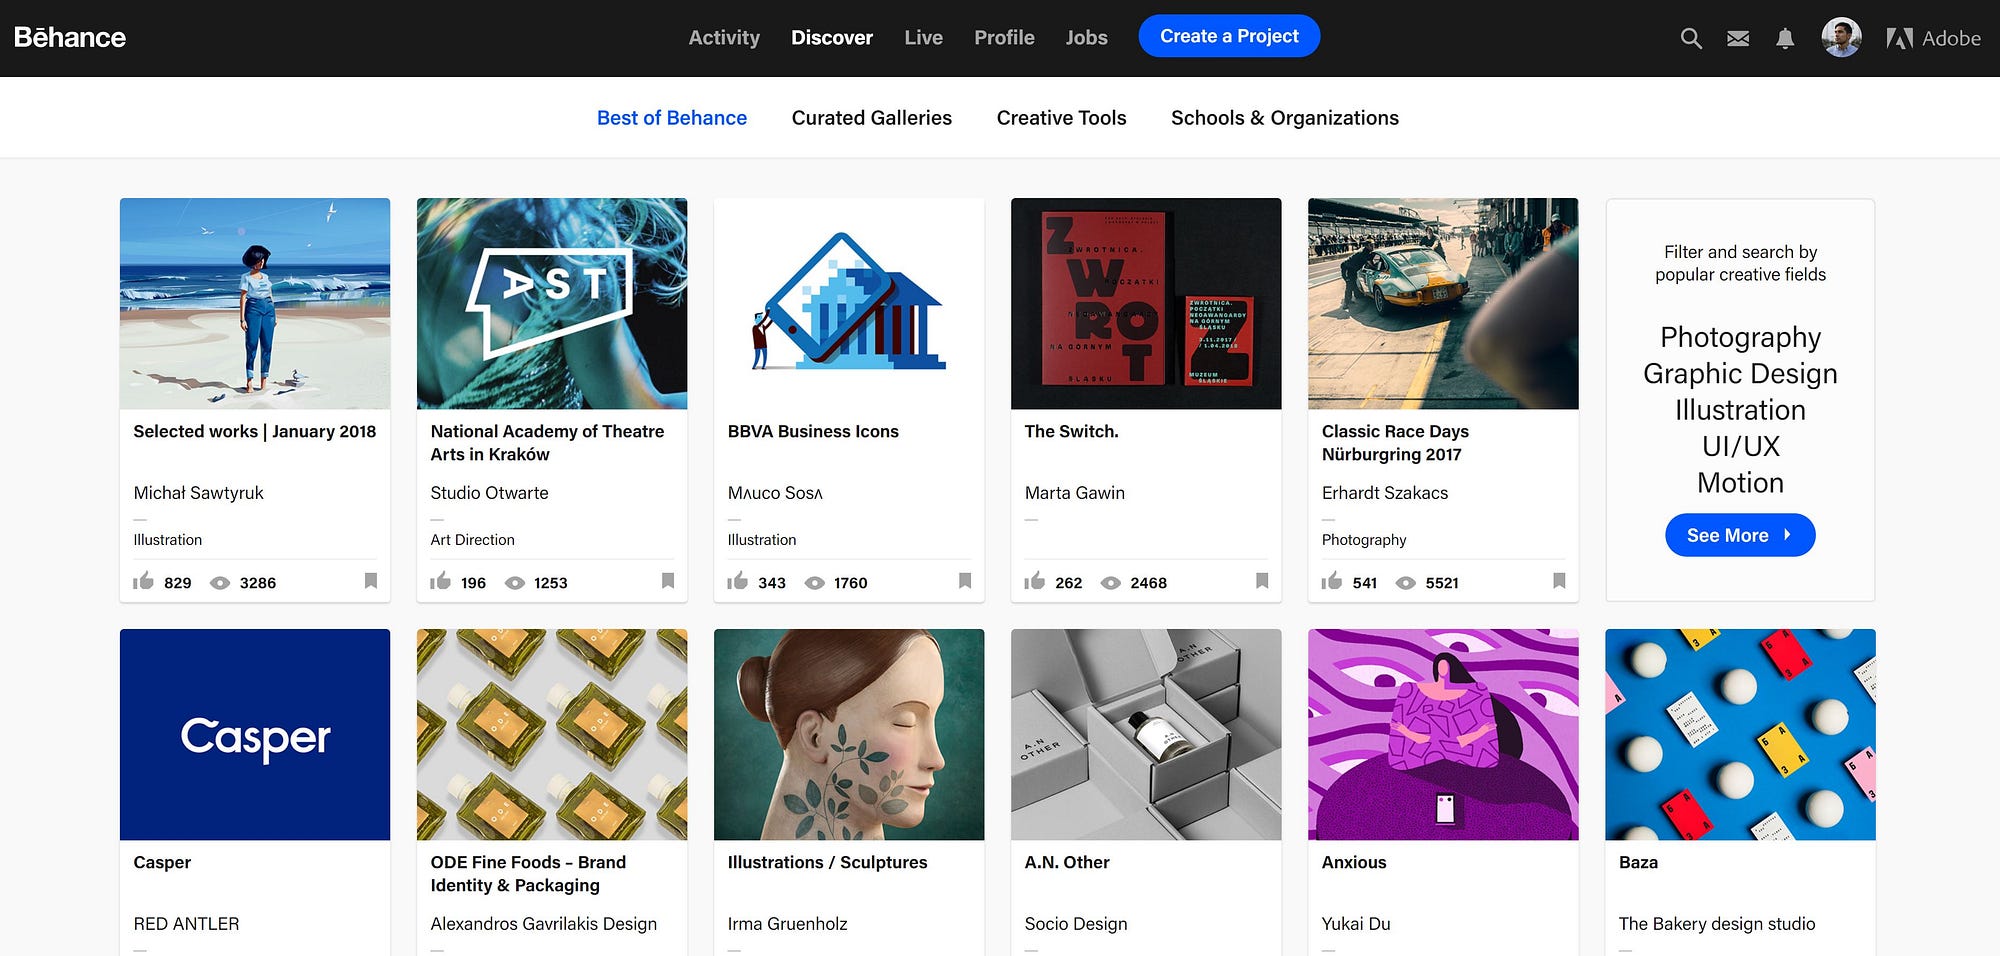The image size is (2000, 956).
Task: Bookmark 'Selected works | January 2018' project
Action: pyautogui.click(x=371, y=581)
